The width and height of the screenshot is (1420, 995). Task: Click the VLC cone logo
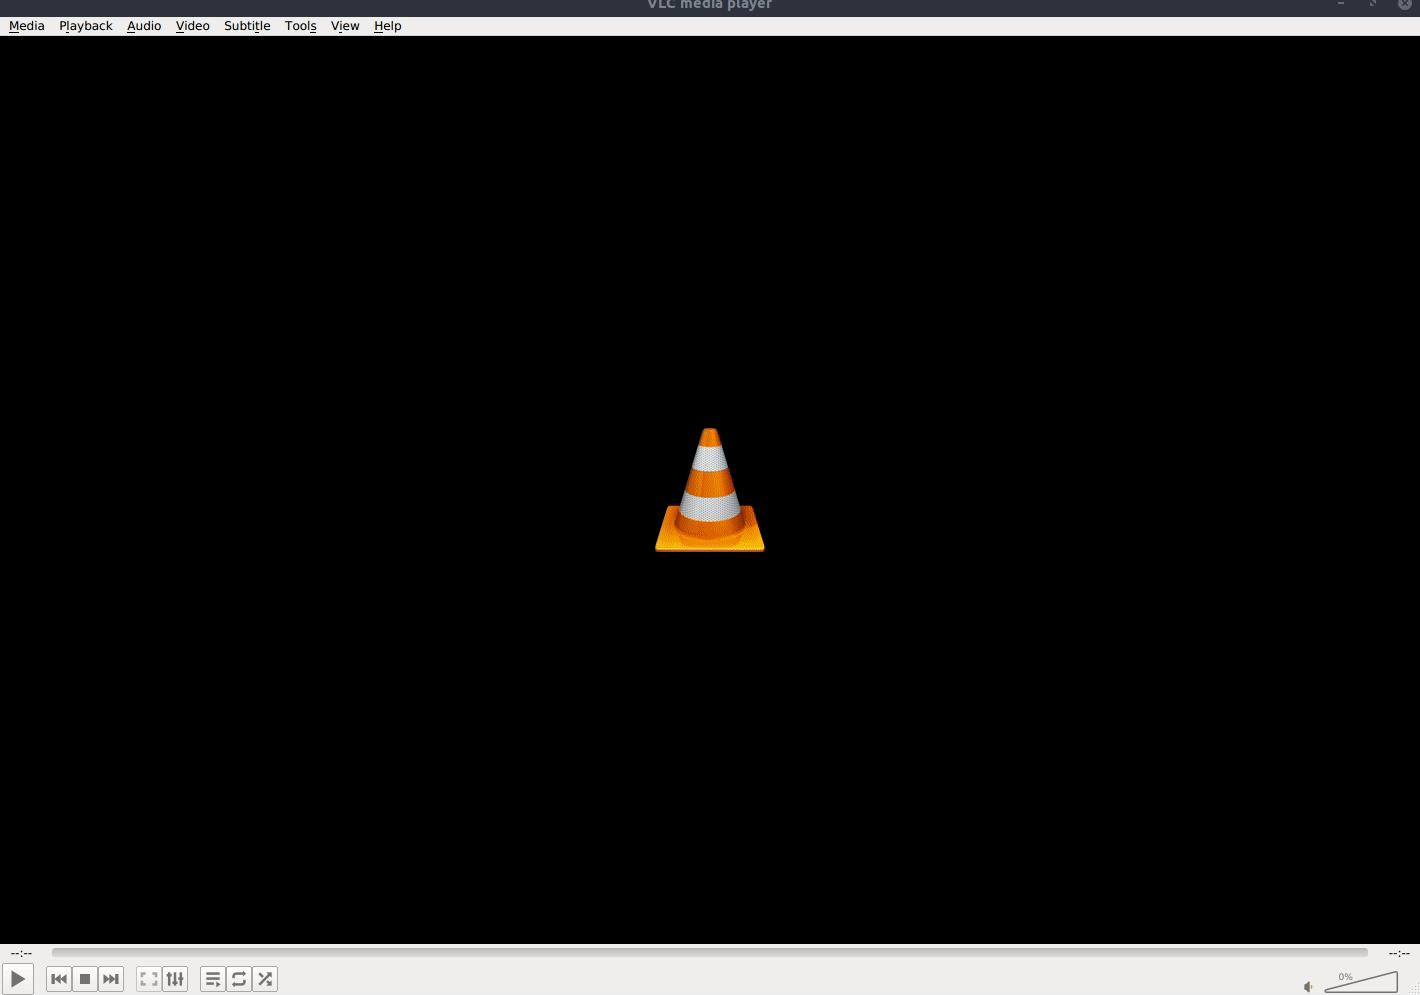709,489
